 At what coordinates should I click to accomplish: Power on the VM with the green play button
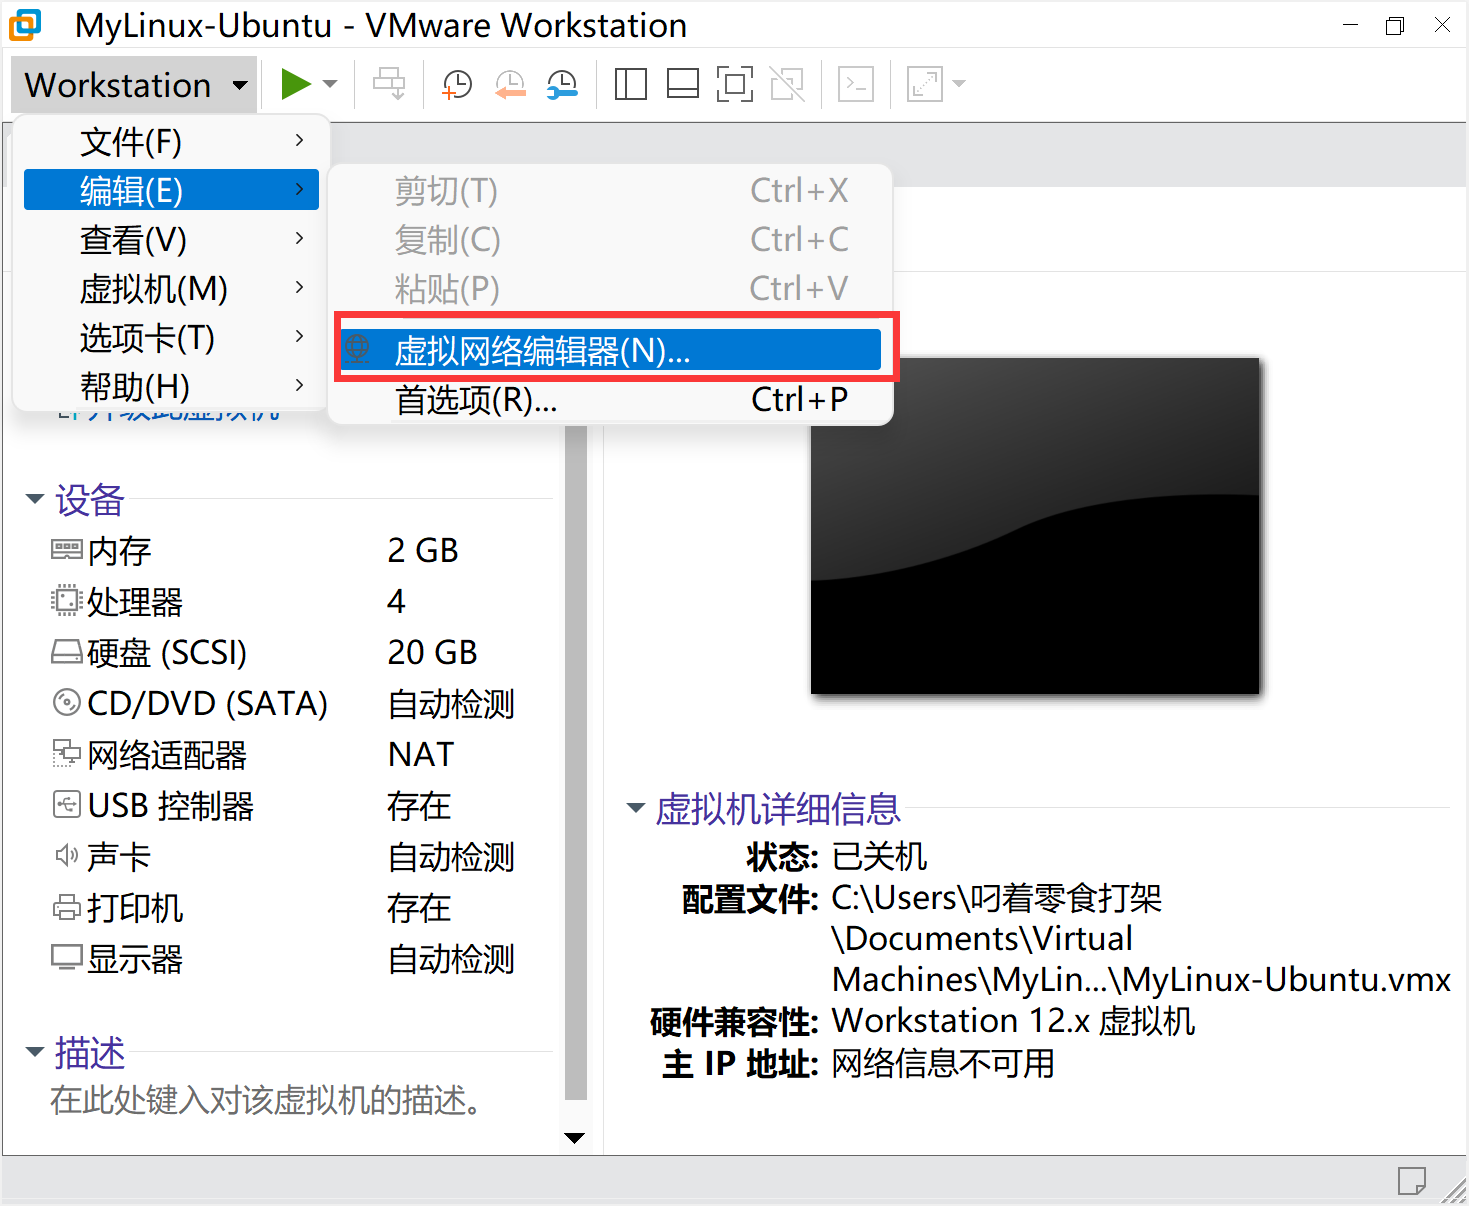coord(295,84)
